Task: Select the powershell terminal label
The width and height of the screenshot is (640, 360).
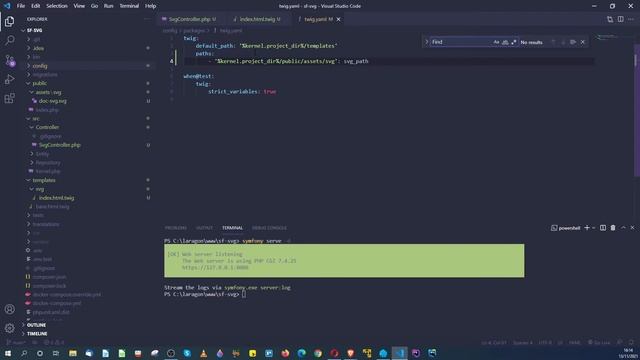Action: (566, 228)
